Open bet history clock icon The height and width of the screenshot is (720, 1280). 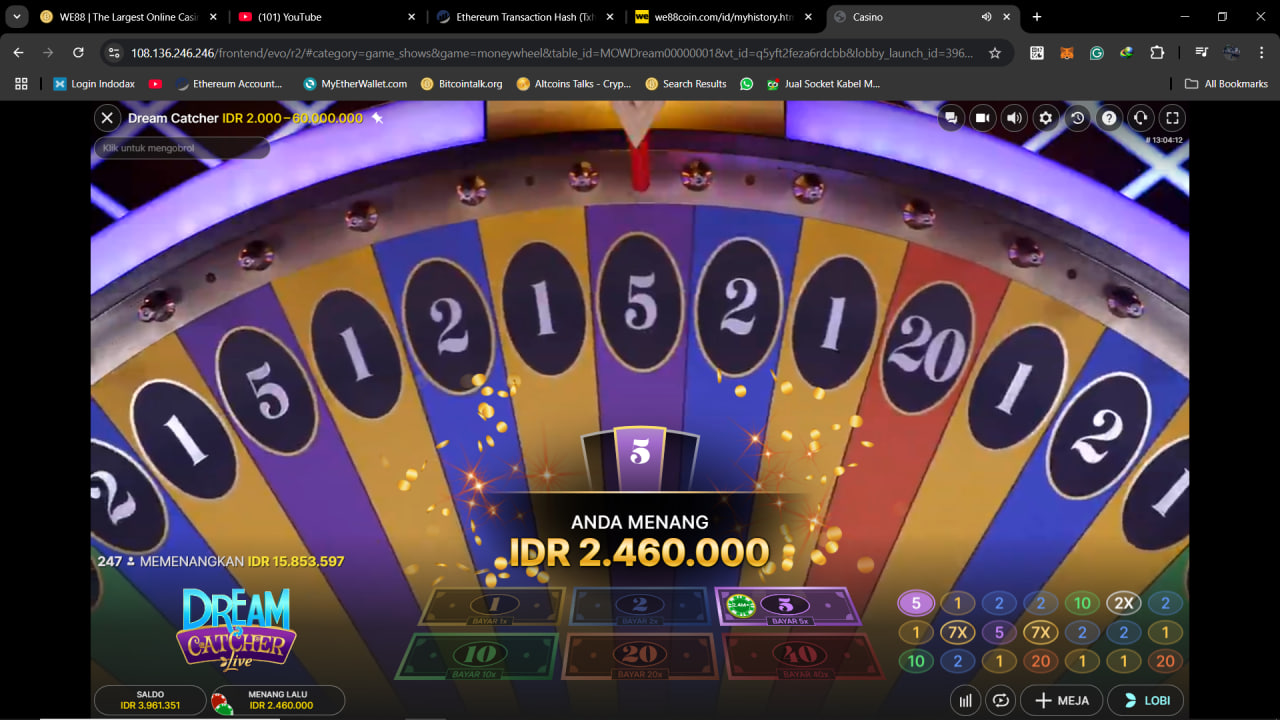[x=1077, y=118]
